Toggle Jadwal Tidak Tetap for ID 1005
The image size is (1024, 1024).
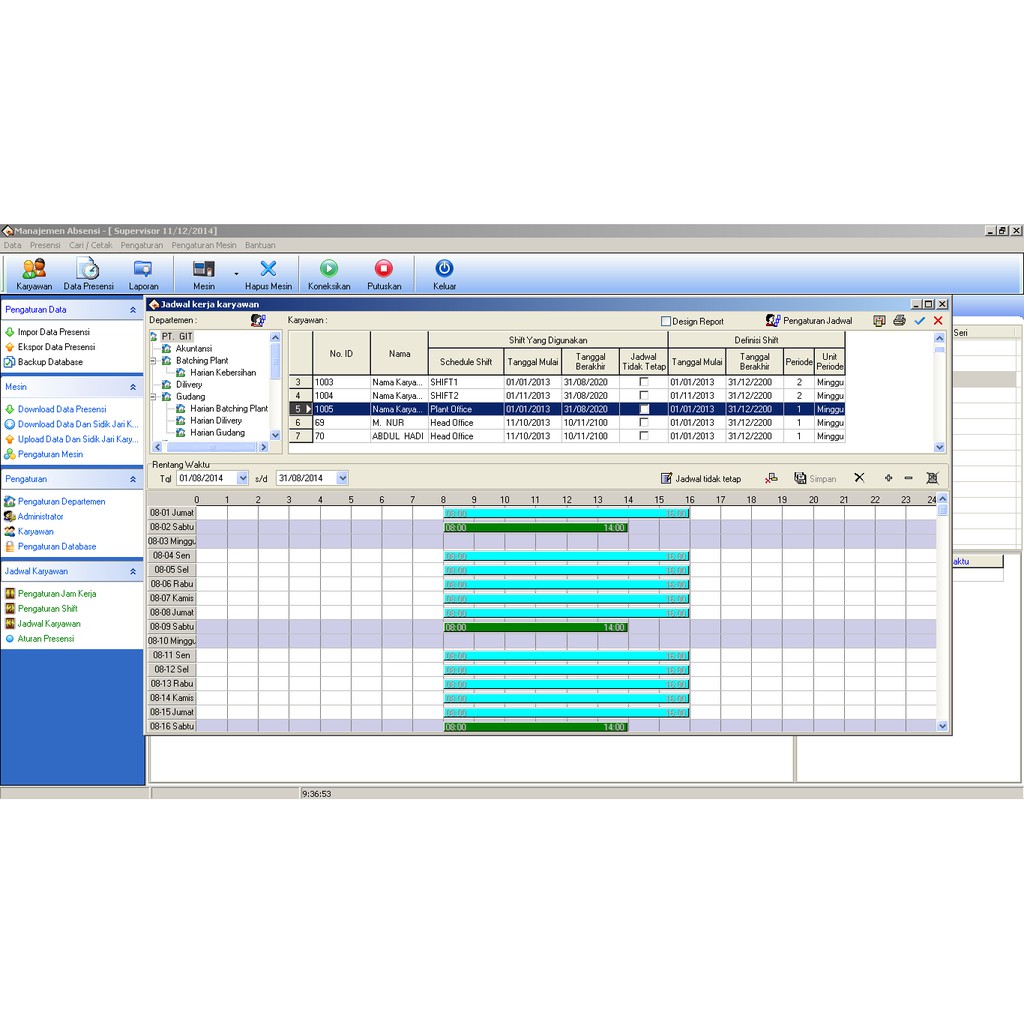pos(644,409)
